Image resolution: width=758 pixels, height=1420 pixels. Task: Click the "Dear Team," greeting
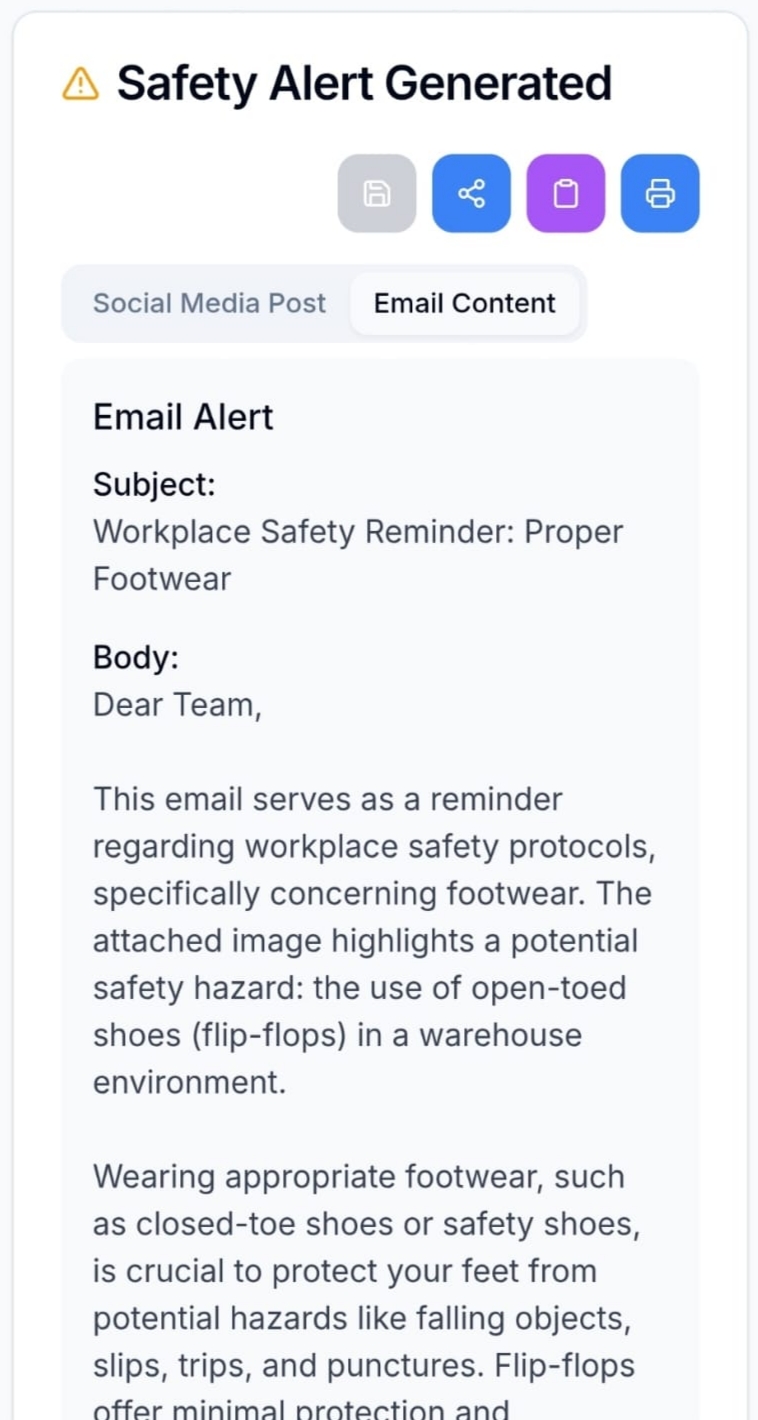coord(176,704)
